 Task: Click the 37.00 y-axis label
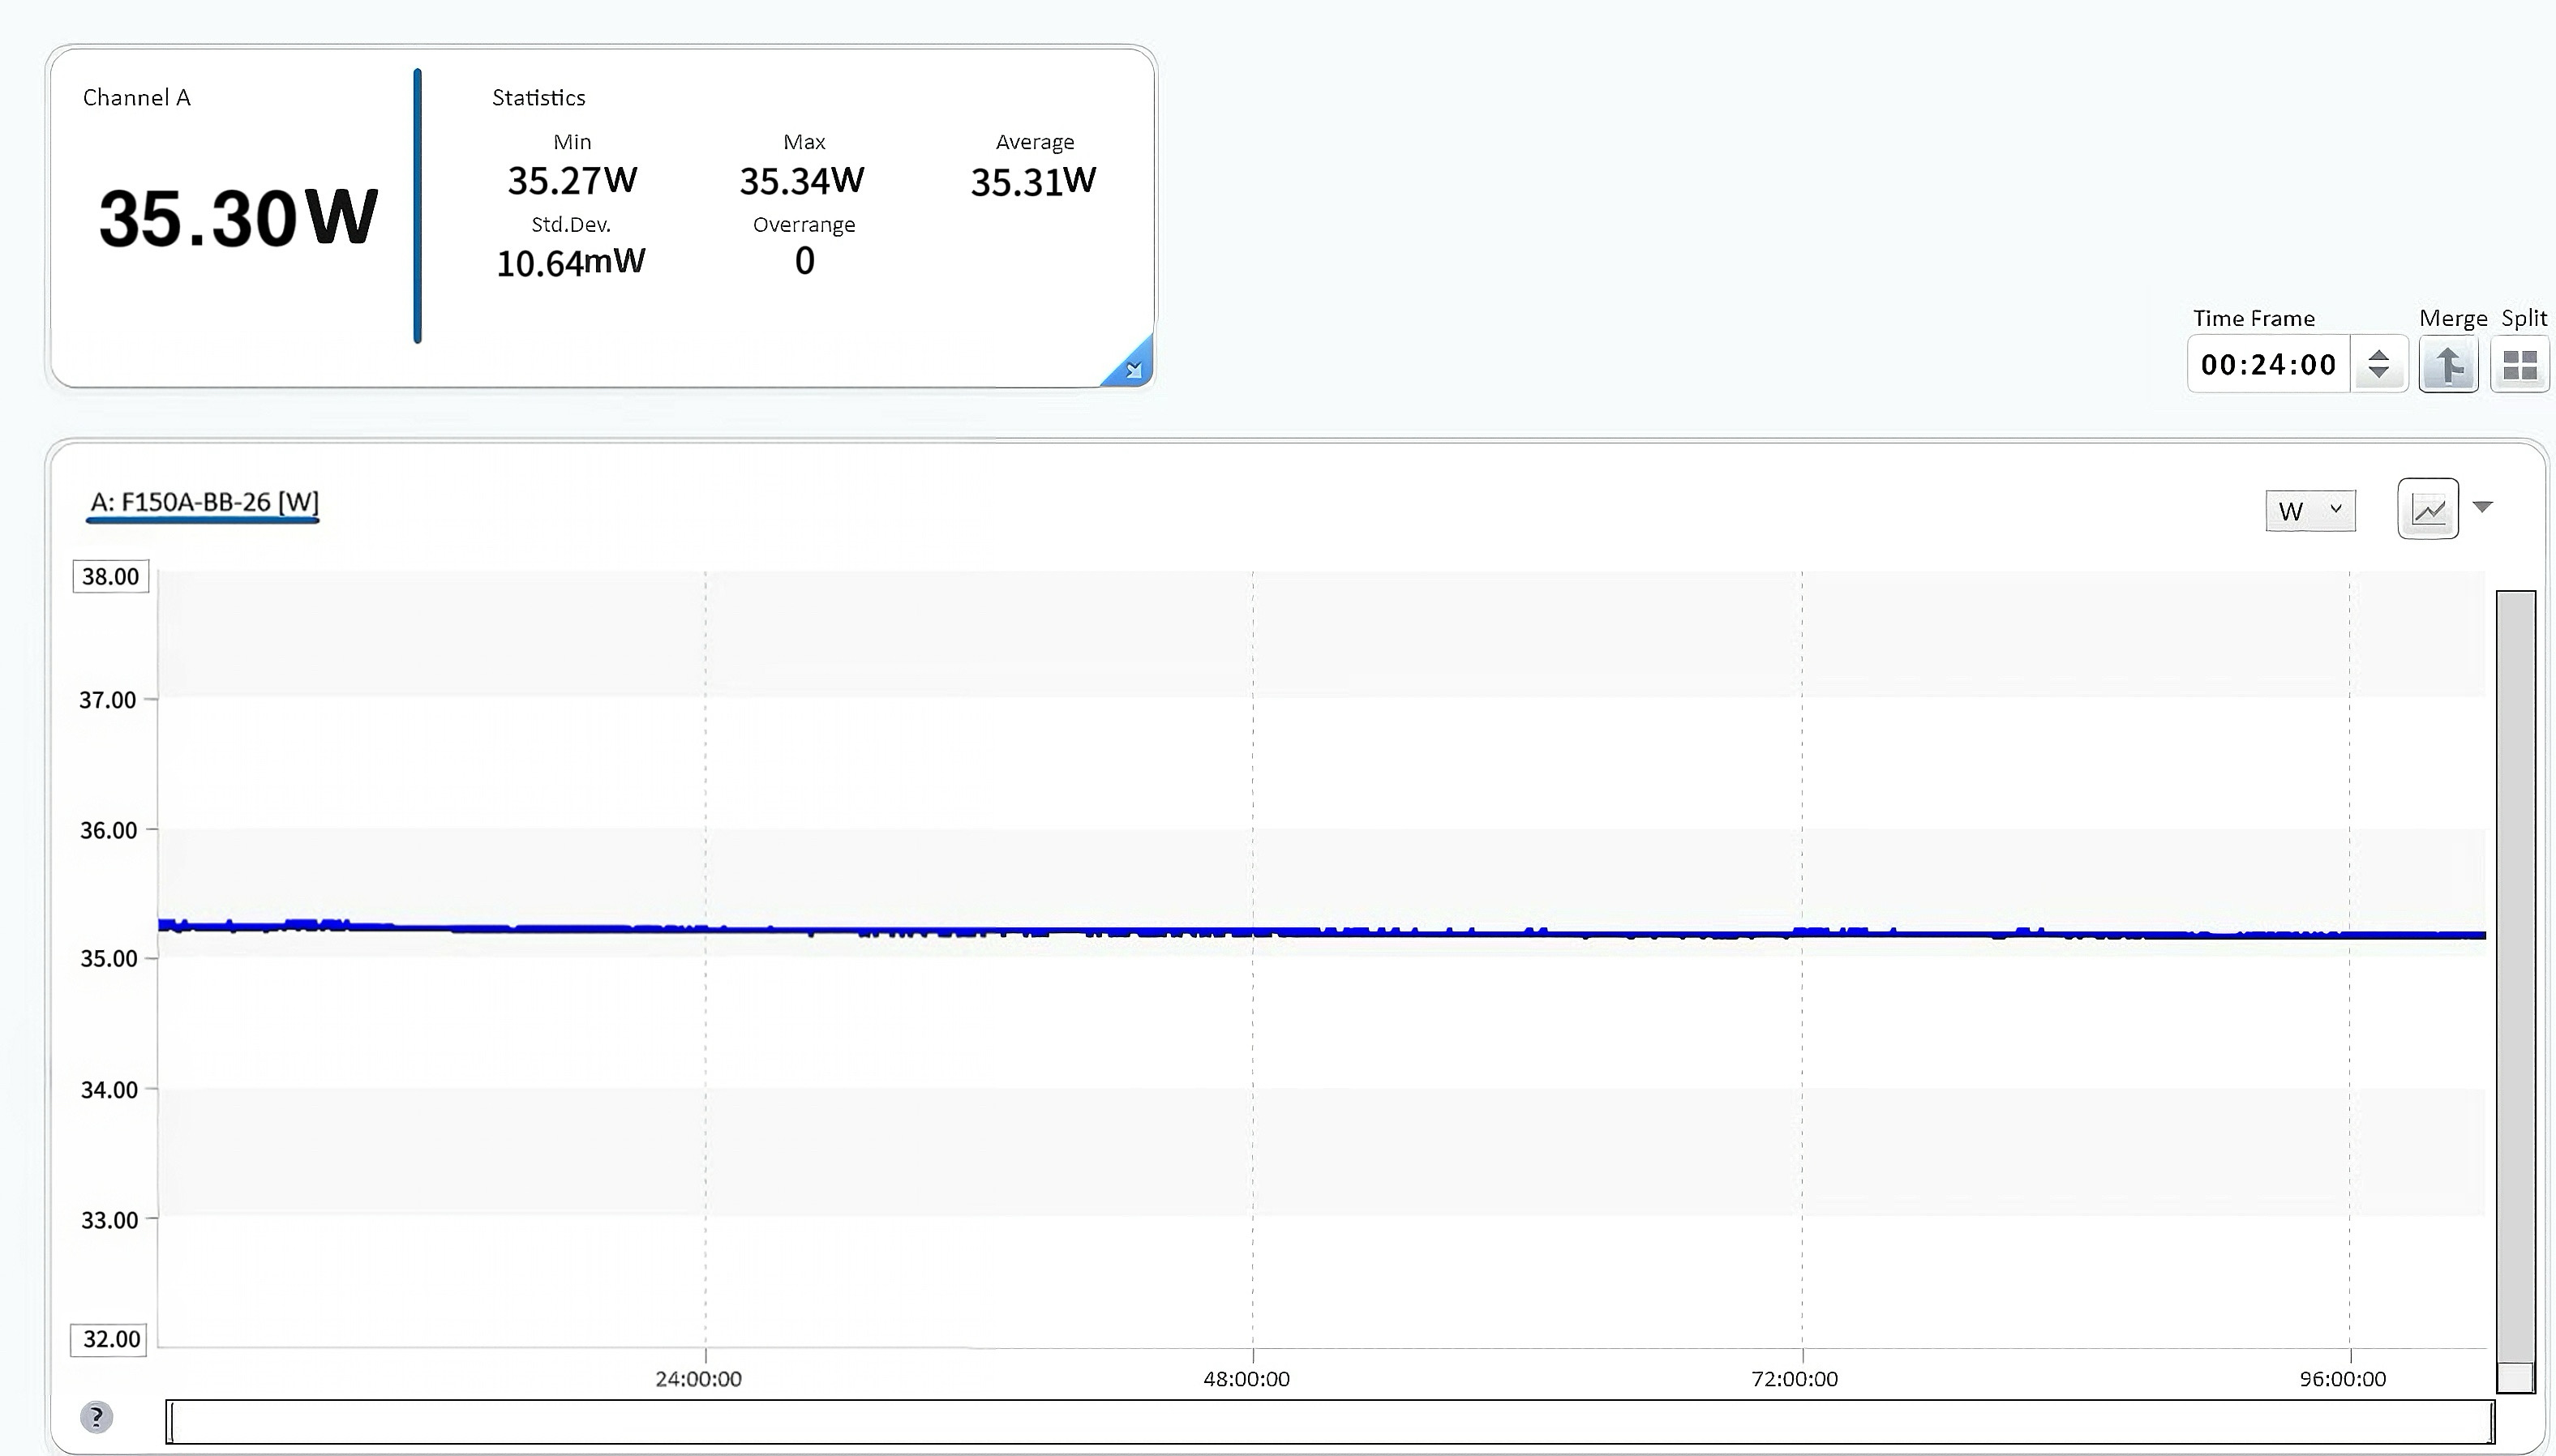point(108,700)
